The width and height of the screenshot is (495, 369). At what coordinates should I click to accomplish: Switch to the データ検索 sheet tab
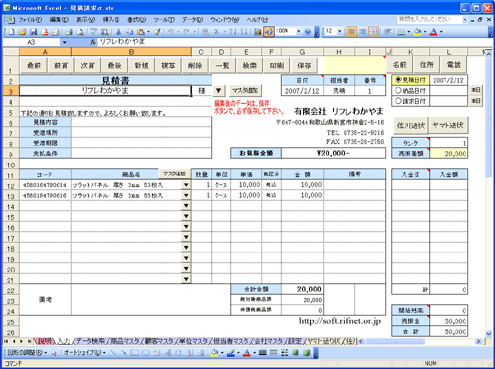90,341
